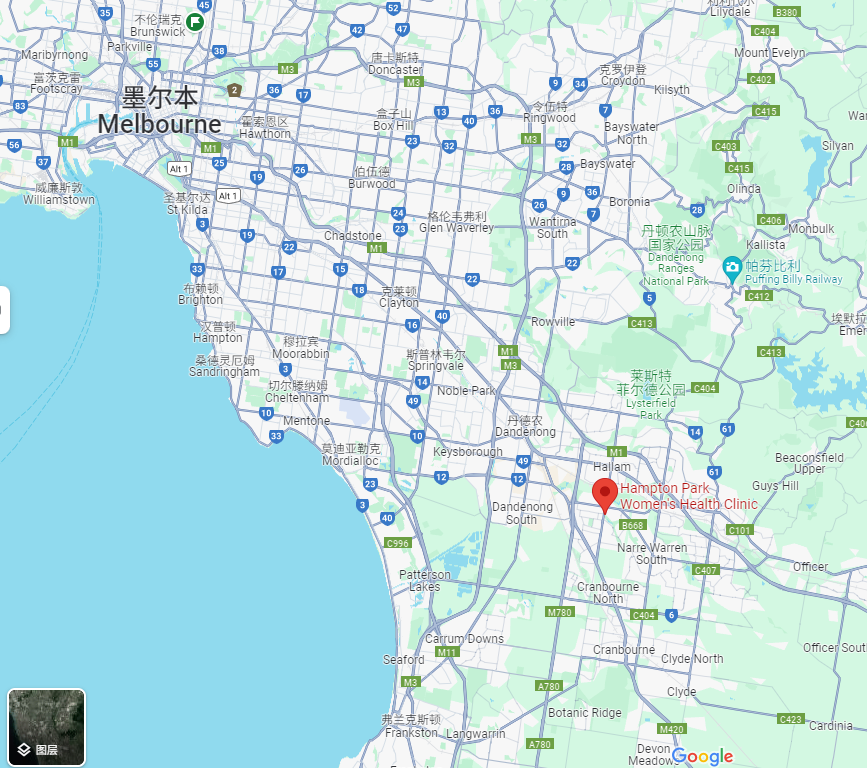Click the C402 road shield
867x768 pixels.
coord(760,79)
